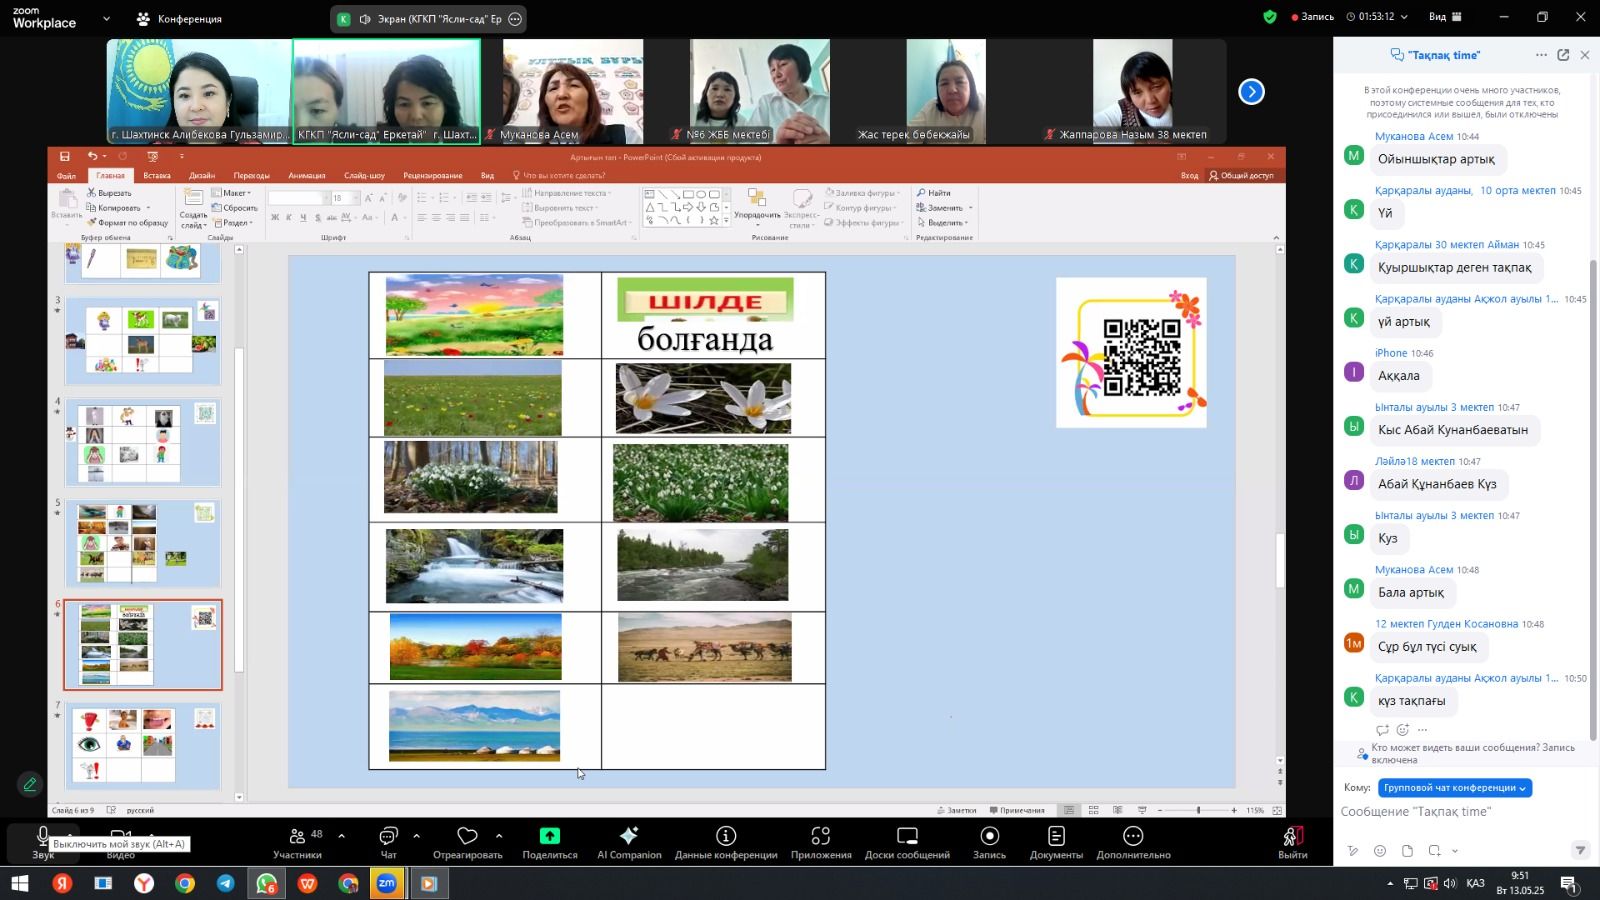
Task: Open the Apps icon in the meeting toolbar
Action: tap(820, 836)
